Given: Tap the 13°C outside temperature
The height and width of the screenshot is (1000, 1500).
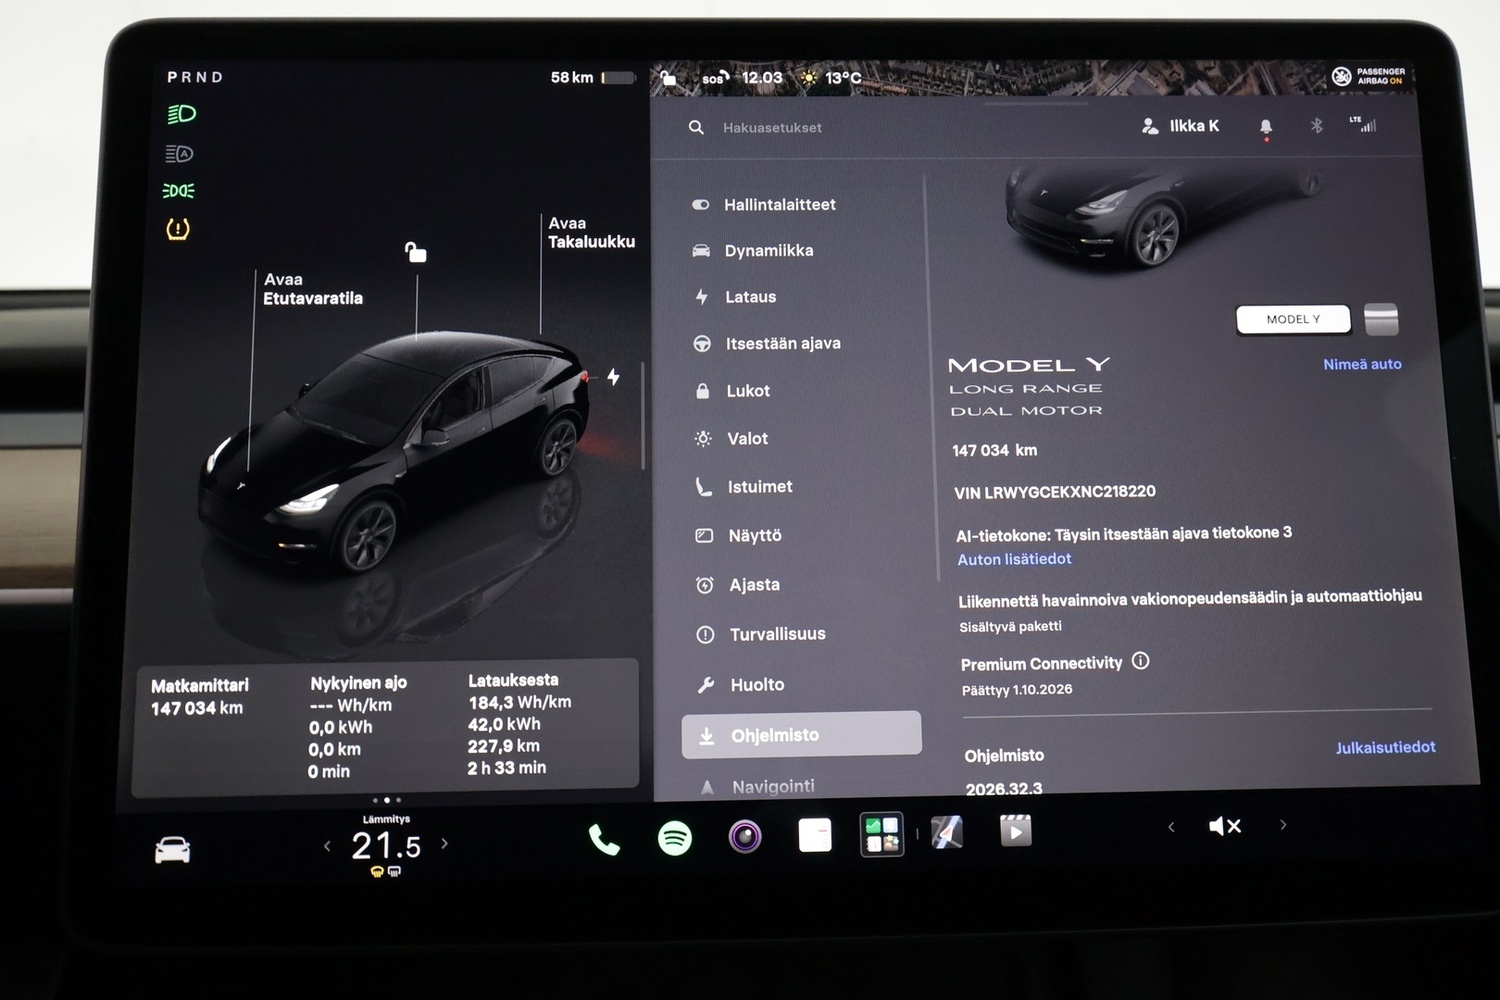Looking at the screenshot, I should click(843, 77).
